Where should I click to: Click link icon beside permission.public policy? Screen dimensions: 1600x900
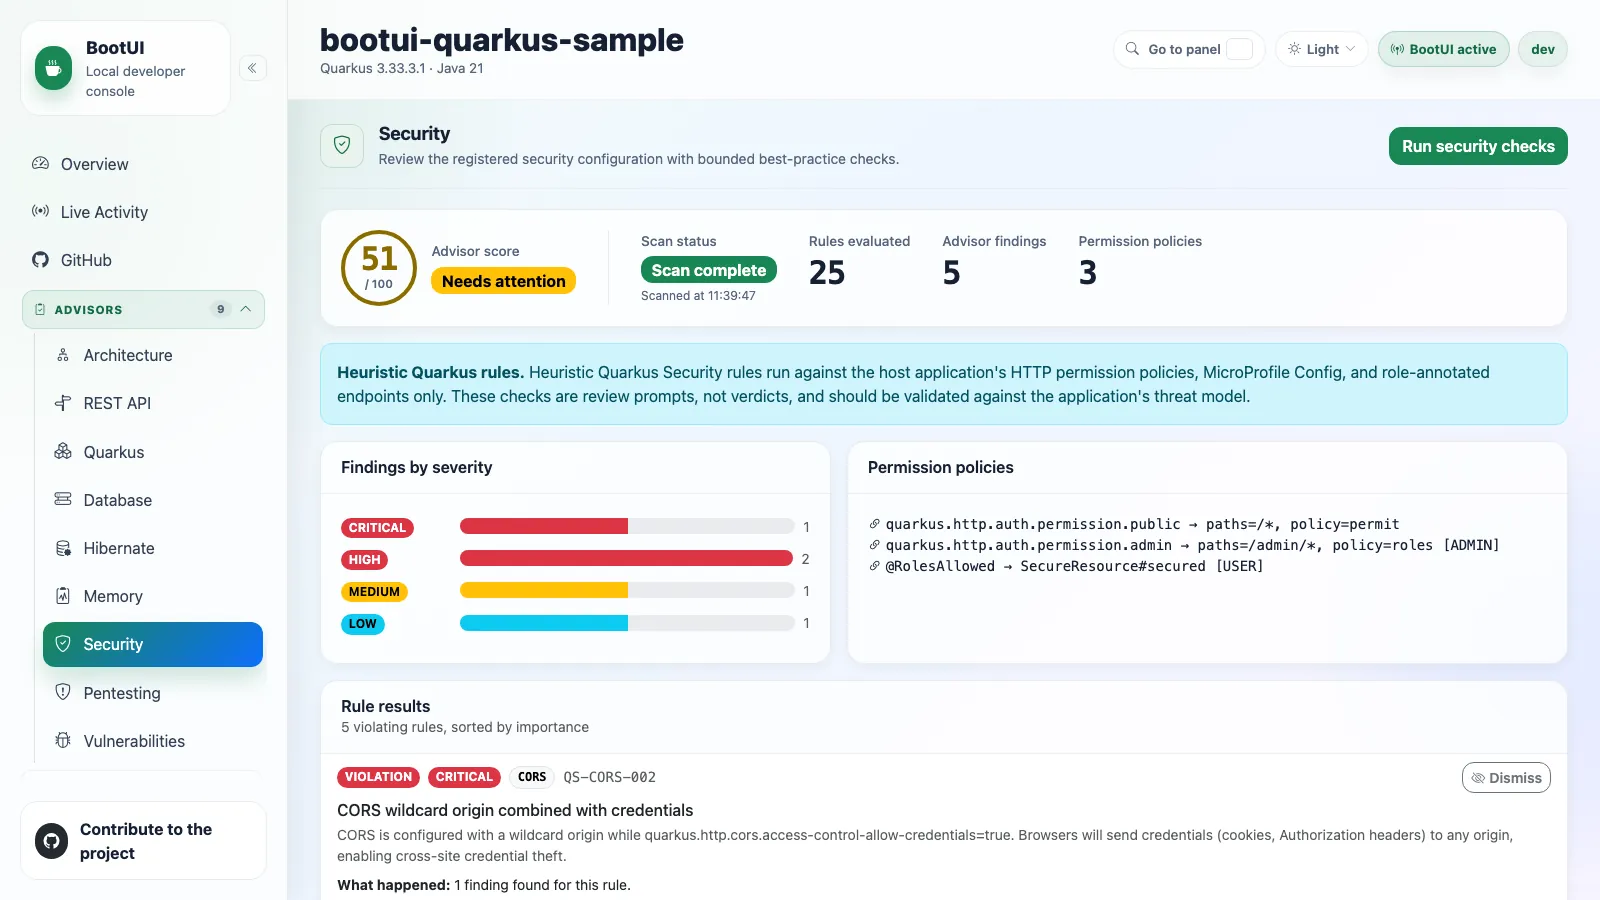tap(874, 524)
